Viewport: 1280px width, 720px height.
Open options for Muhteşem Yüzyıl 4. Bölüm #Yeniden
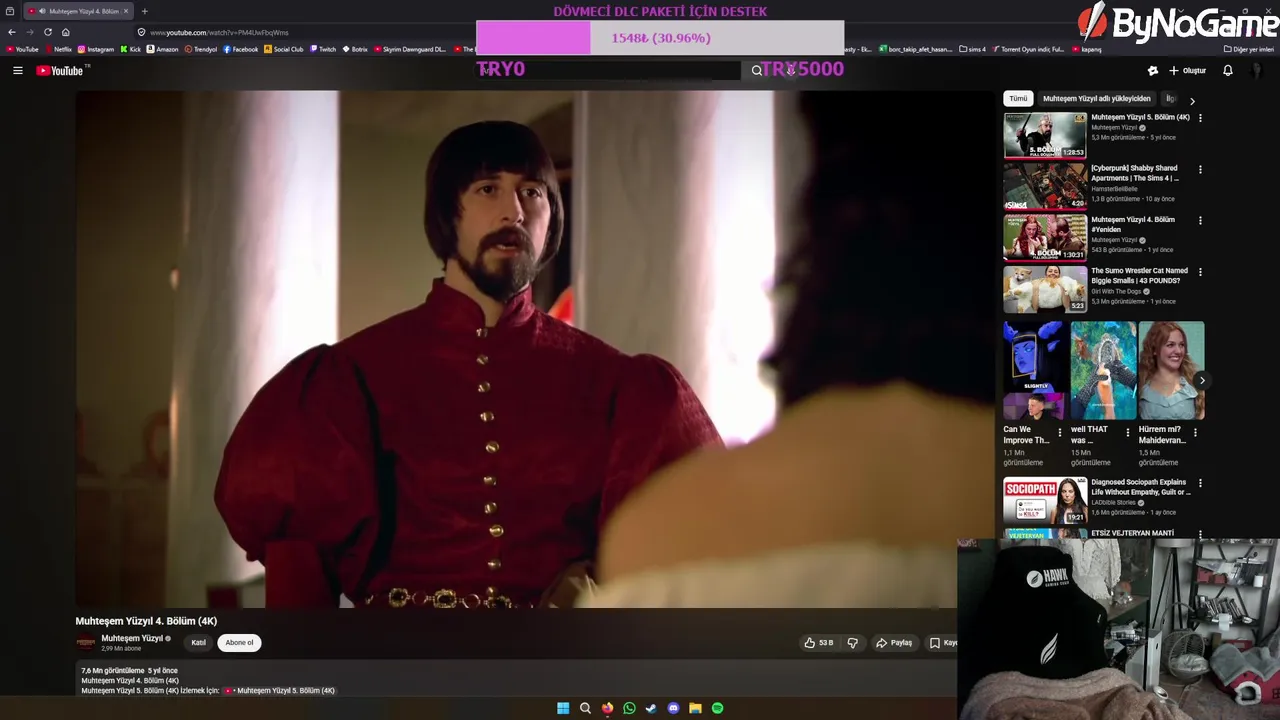pos(1200,220)
